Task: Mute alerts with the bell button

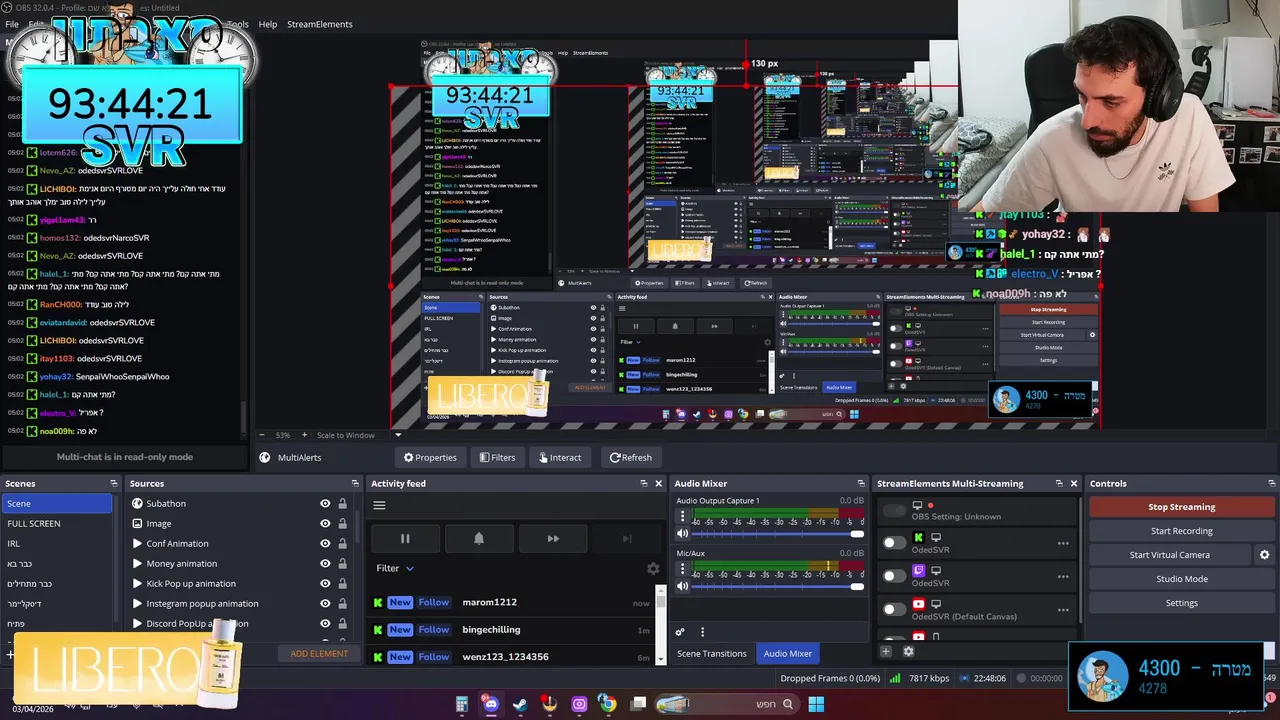Action: (479, 538)
